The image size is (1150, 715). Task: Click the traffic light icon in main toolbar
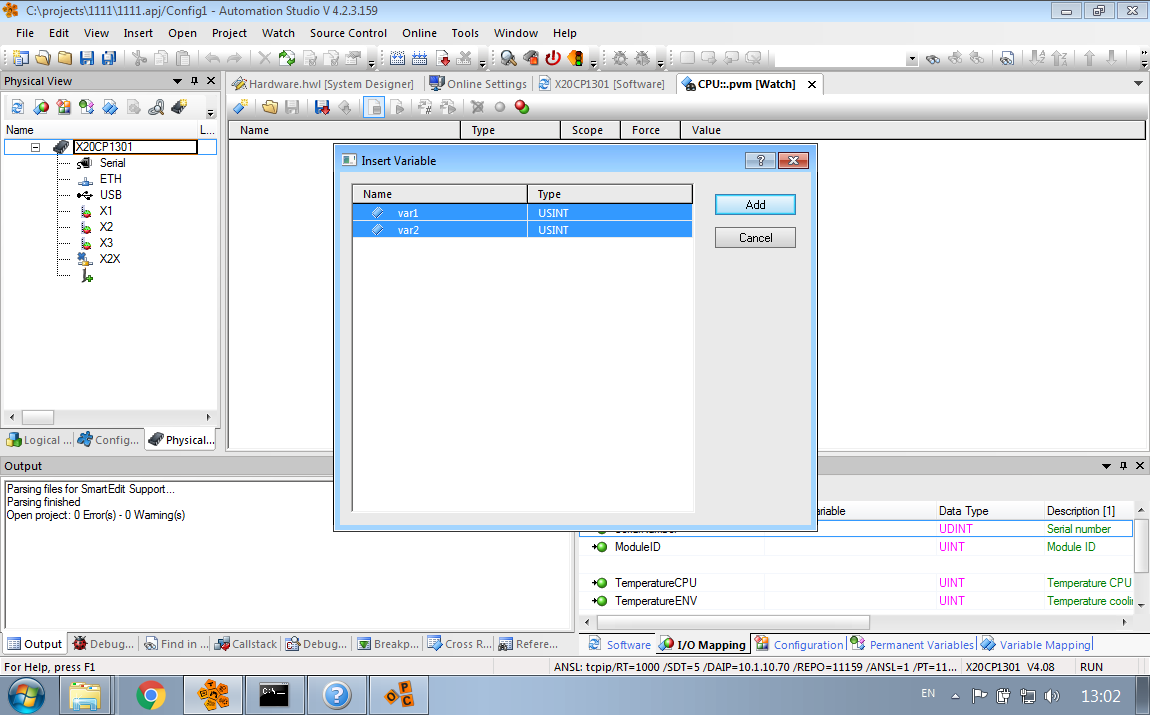point(576,58)
